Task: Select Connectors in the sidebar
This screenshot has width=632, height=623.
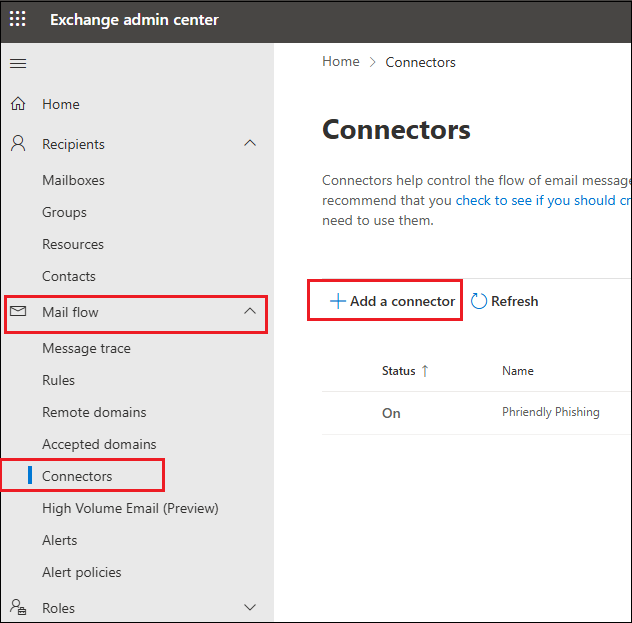Action: [77, 476]
